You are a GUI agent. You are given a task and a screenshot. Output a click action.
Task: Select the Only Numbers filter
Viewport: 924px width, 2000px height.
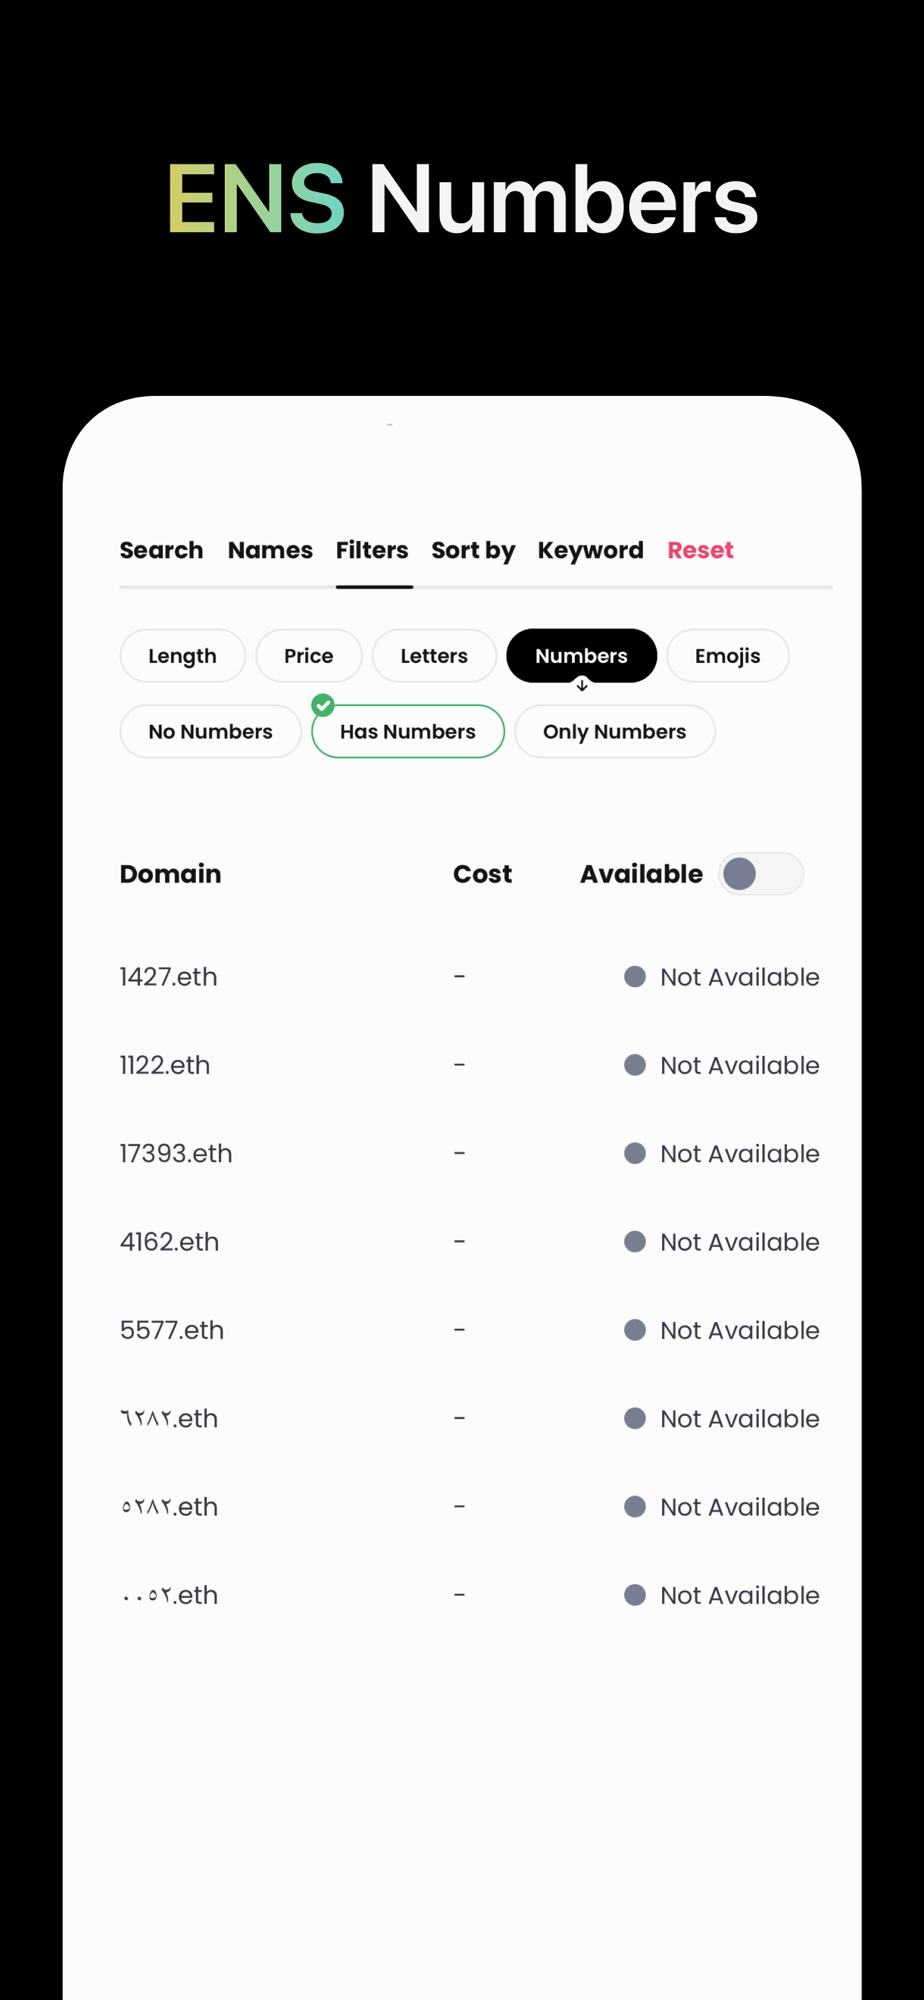pyautogui.click(x=615, y=731)
